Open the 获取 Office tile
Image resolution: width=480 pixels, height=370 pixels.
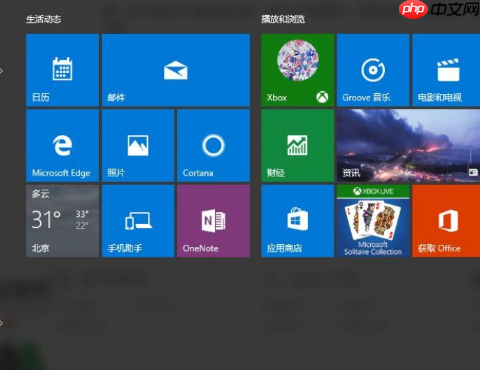446,221
